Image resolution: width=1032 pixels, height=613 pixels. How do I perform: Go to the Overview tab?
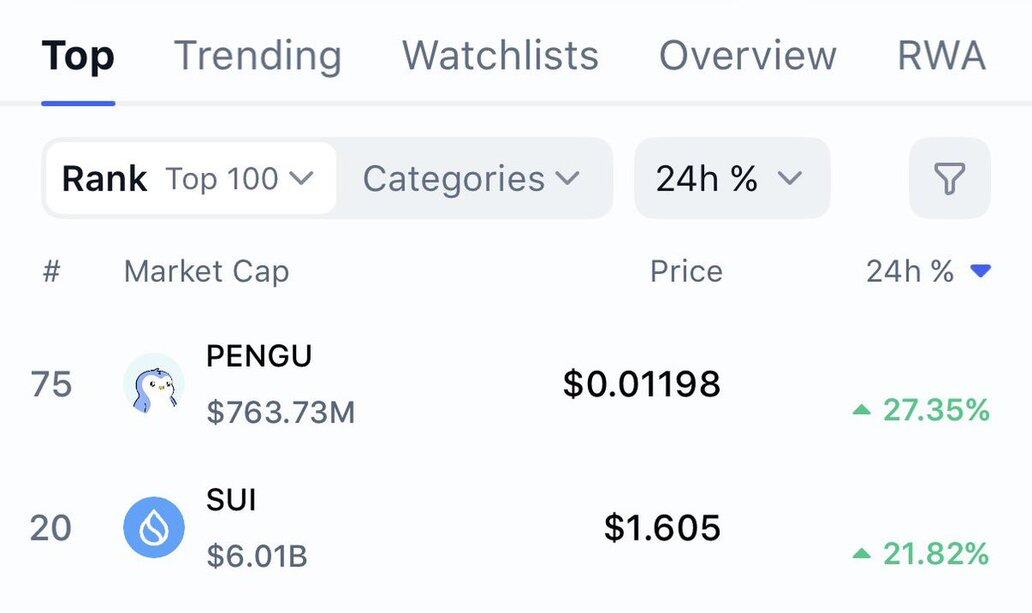pos(747,56)
